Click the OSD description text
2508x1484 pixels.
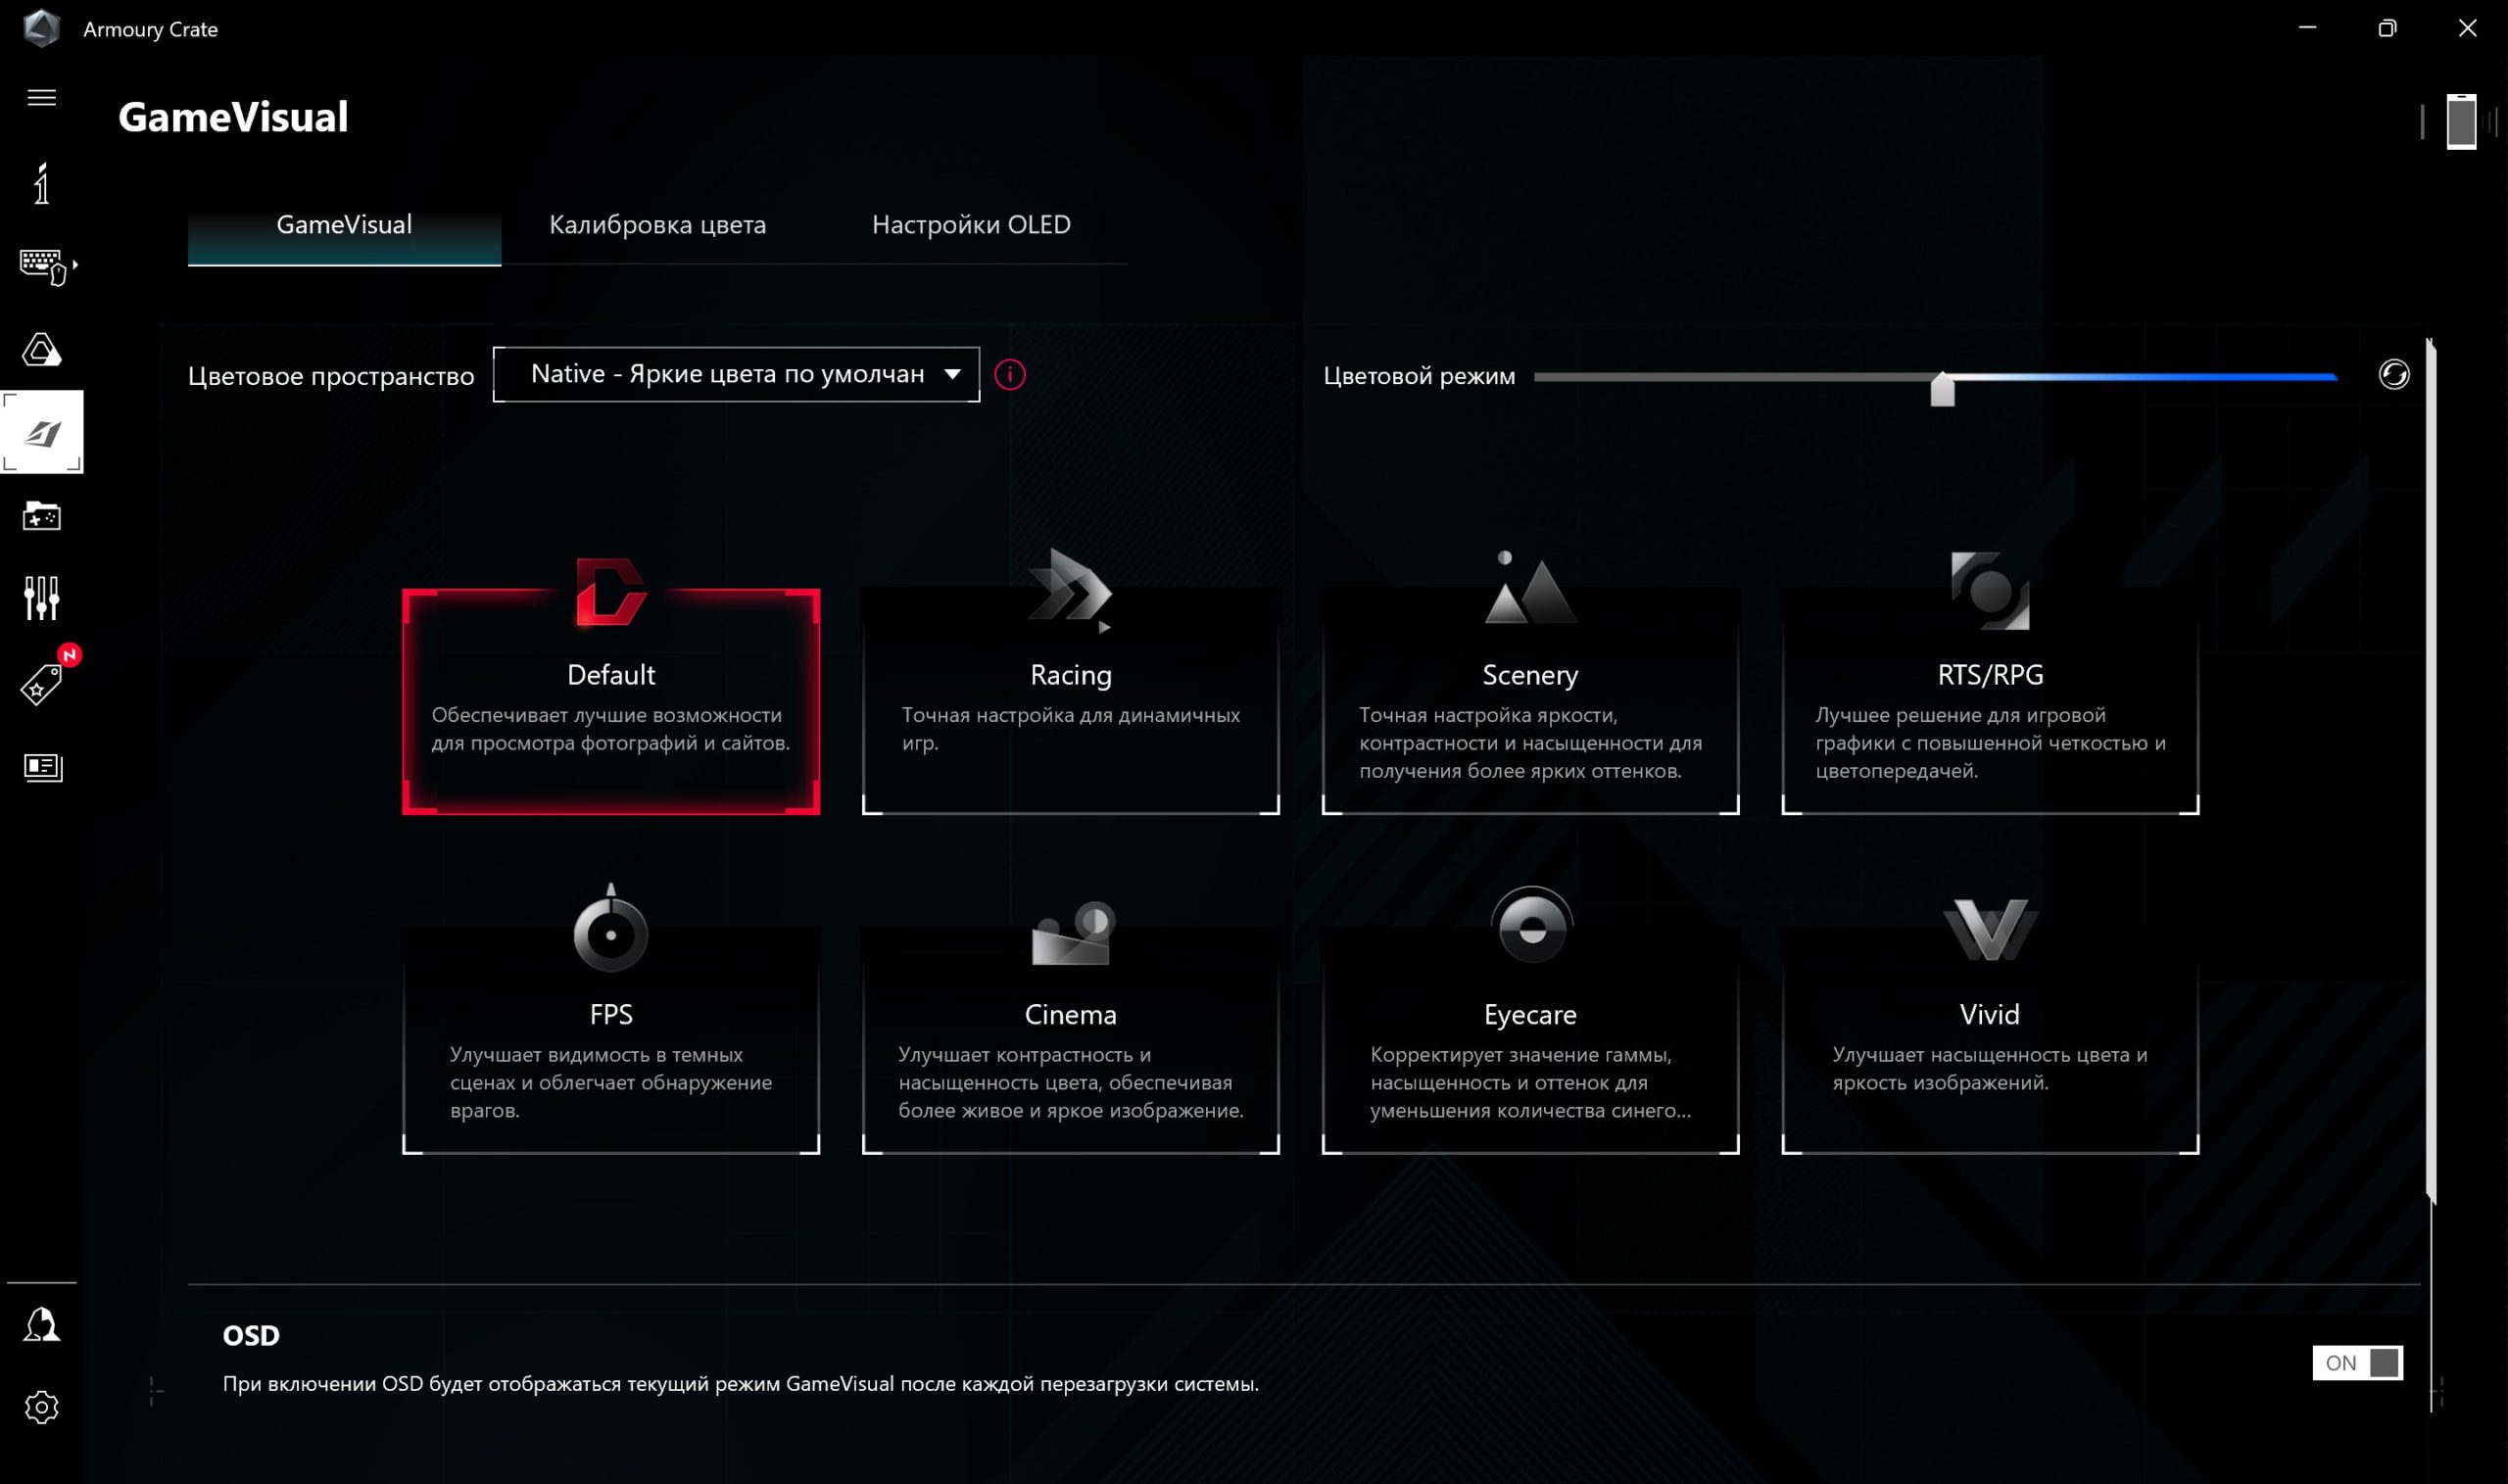[x=741, y=1384]
